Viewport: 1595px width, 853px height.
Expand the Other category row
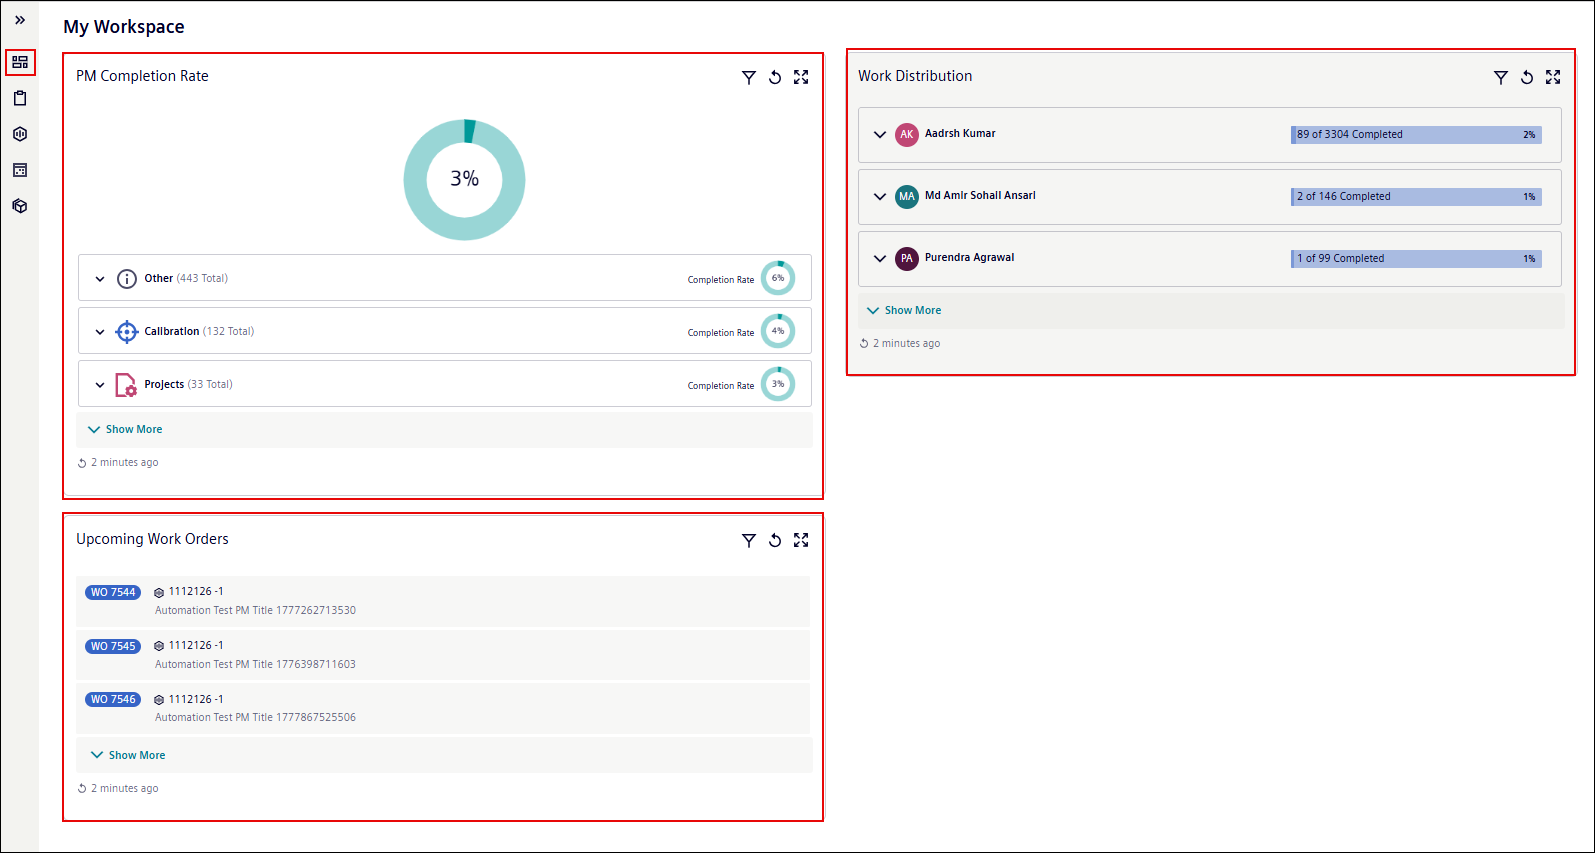(x=100, y=279)
